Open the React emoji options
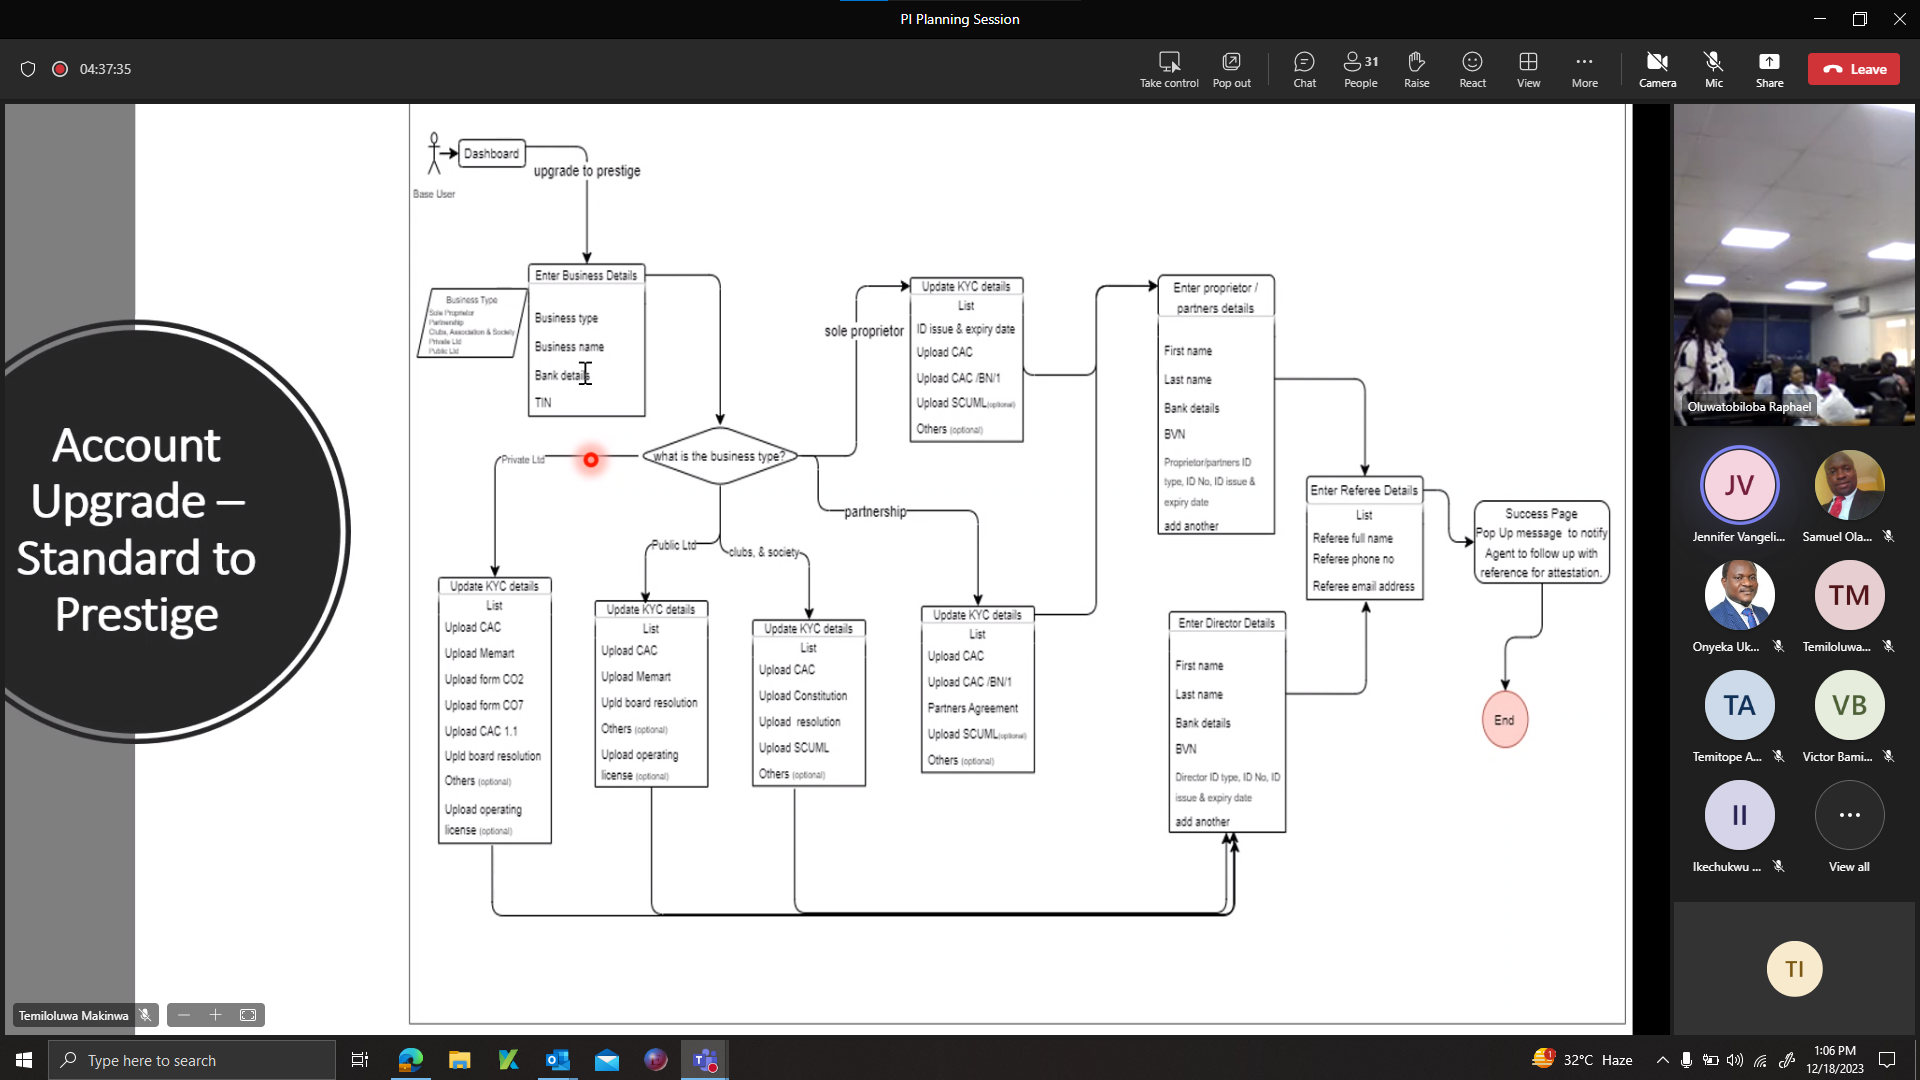1920x1080 pixels. click(x=1472, y=69)
